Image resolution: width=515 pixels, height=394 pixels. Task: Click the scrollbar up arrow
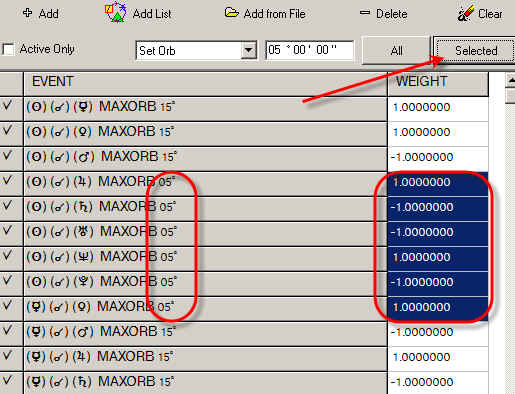pyautogui.click(x=510, y=80)
